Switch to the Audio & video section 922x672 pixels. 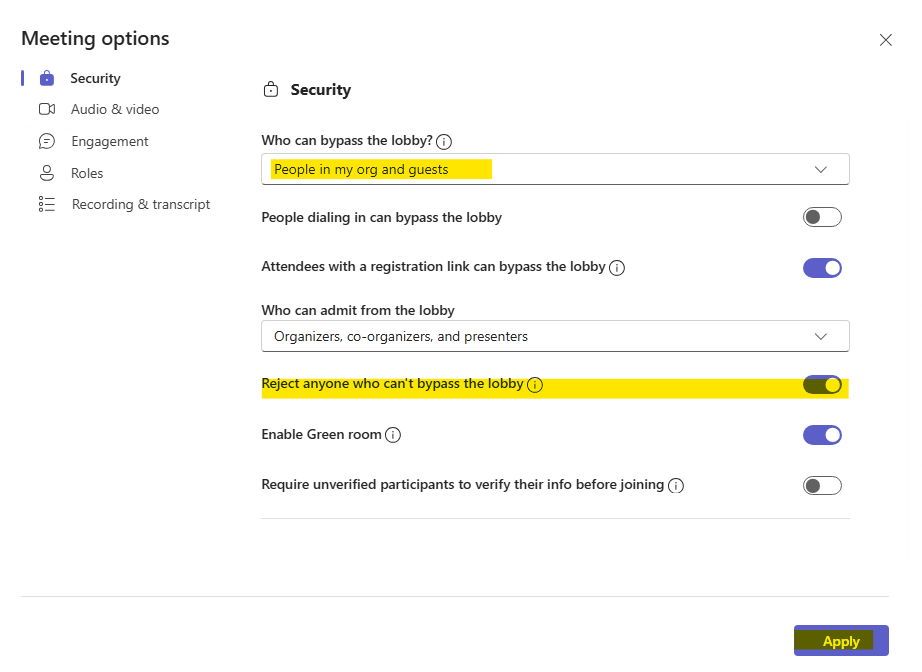pos(115,109)
